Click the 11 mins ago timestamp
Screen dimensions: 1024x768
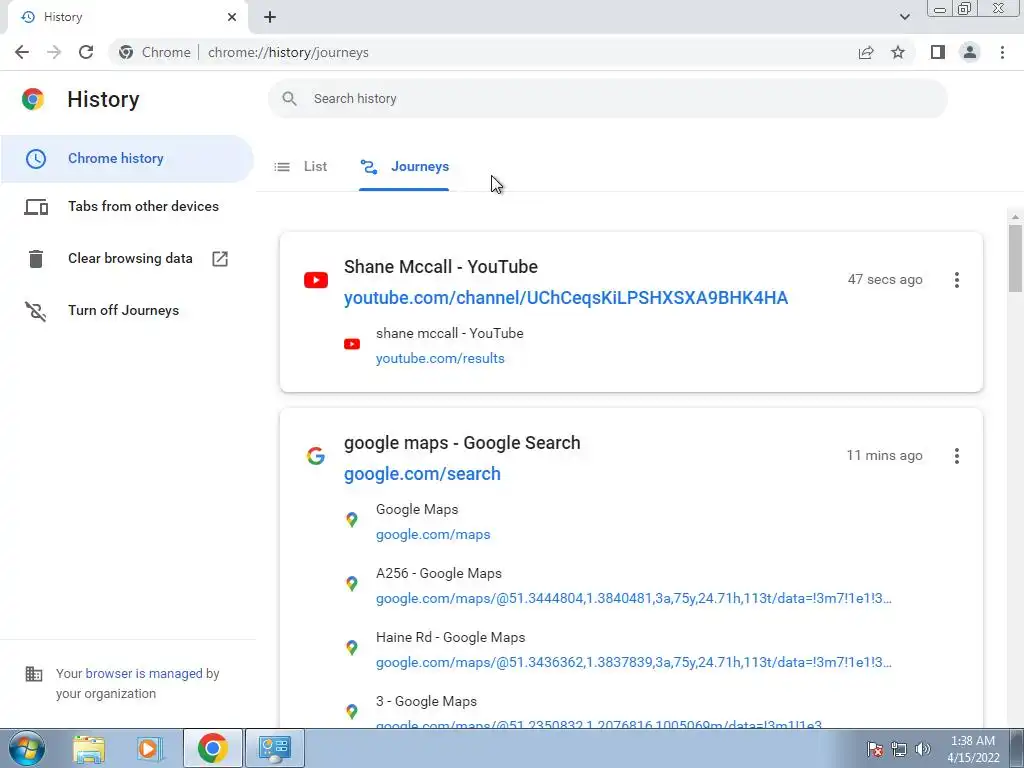coord(884,456)
